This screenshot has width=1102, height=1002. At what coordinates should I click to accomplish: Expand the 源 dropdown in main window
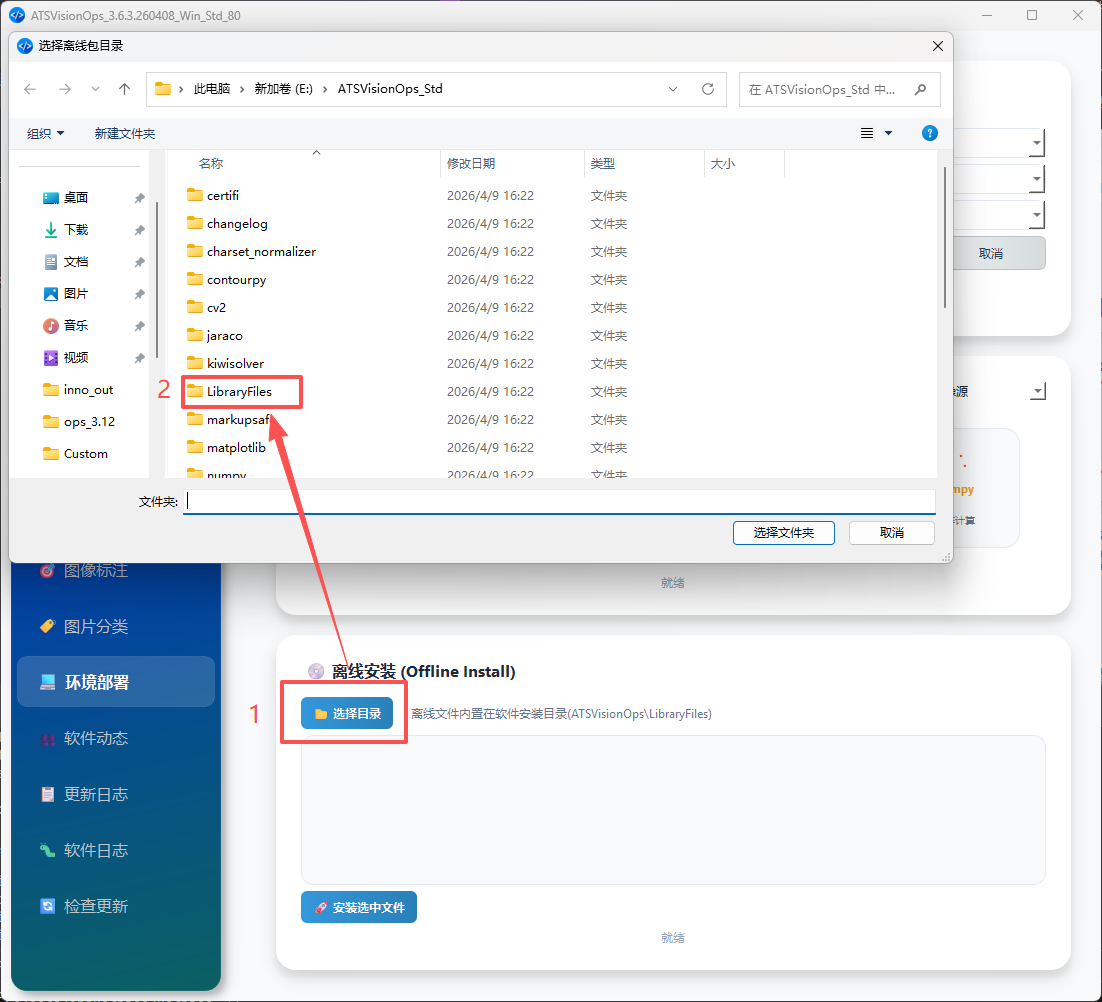(1037, 391)
